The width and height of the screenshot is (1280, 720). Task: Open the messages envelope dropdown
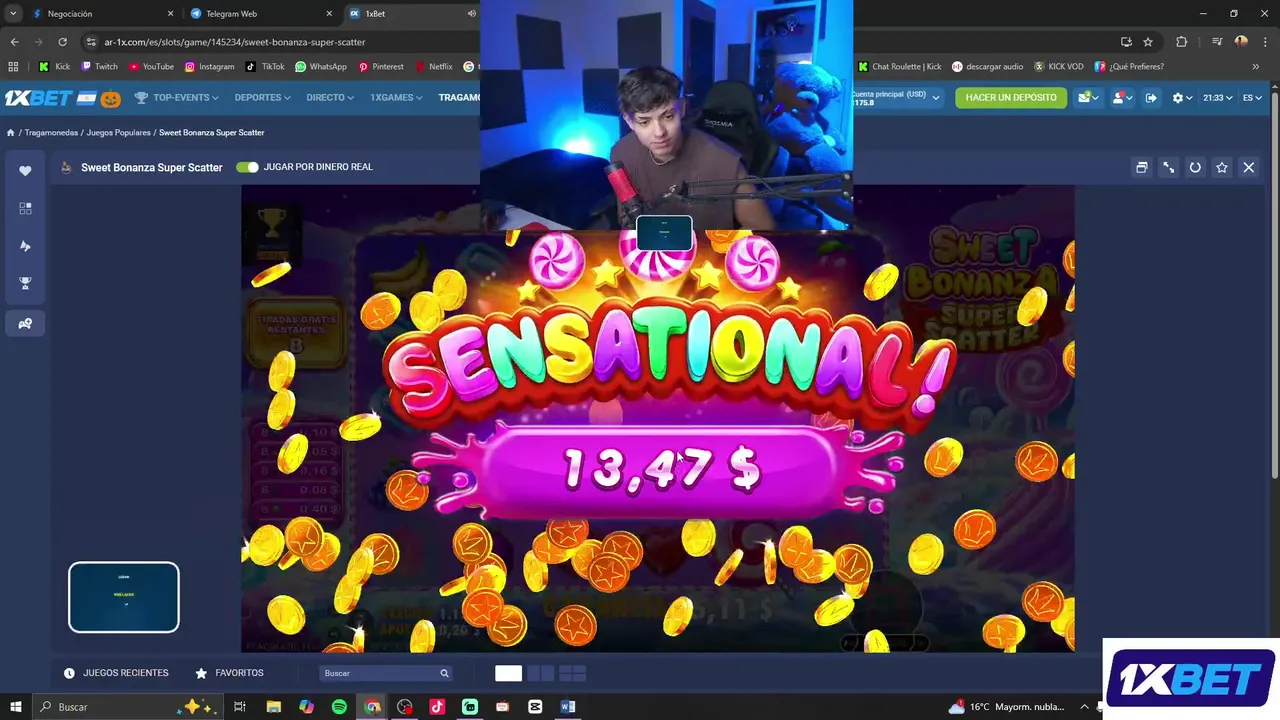pyautogui.click(x=1088, y=98)
